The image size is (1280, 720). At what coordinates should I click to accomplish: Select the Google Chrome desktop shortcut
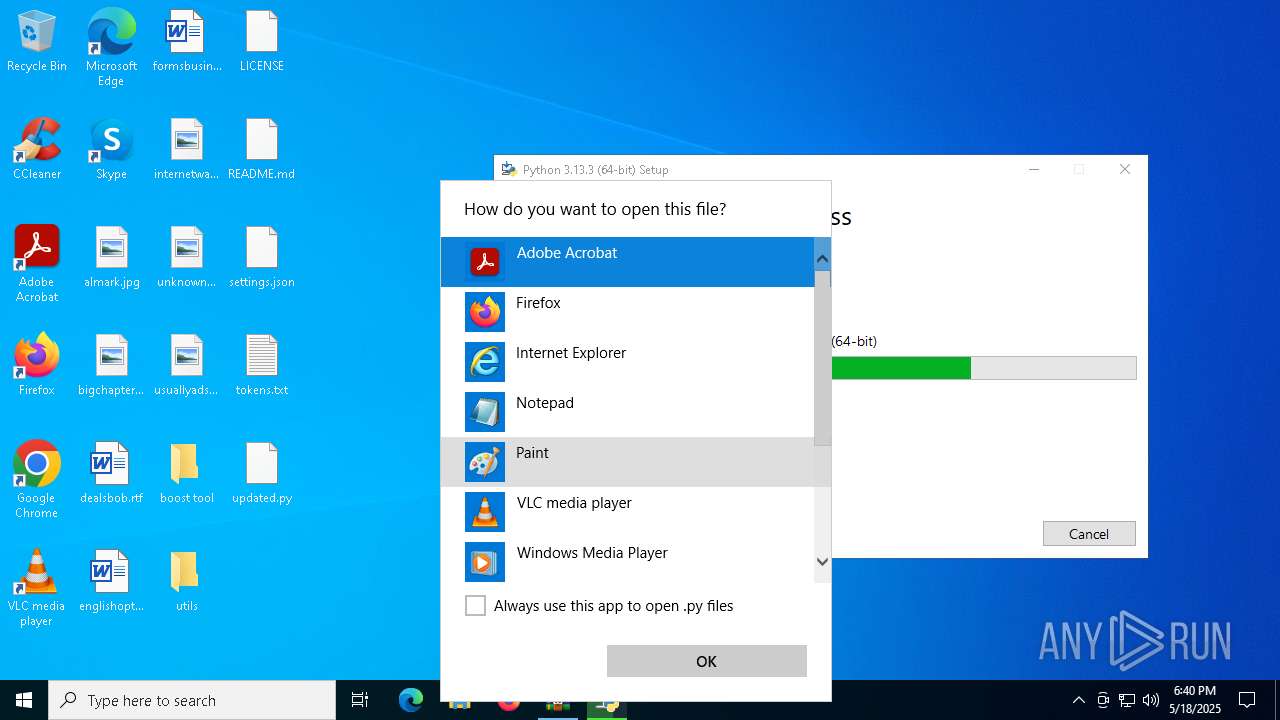click(37, 479)
